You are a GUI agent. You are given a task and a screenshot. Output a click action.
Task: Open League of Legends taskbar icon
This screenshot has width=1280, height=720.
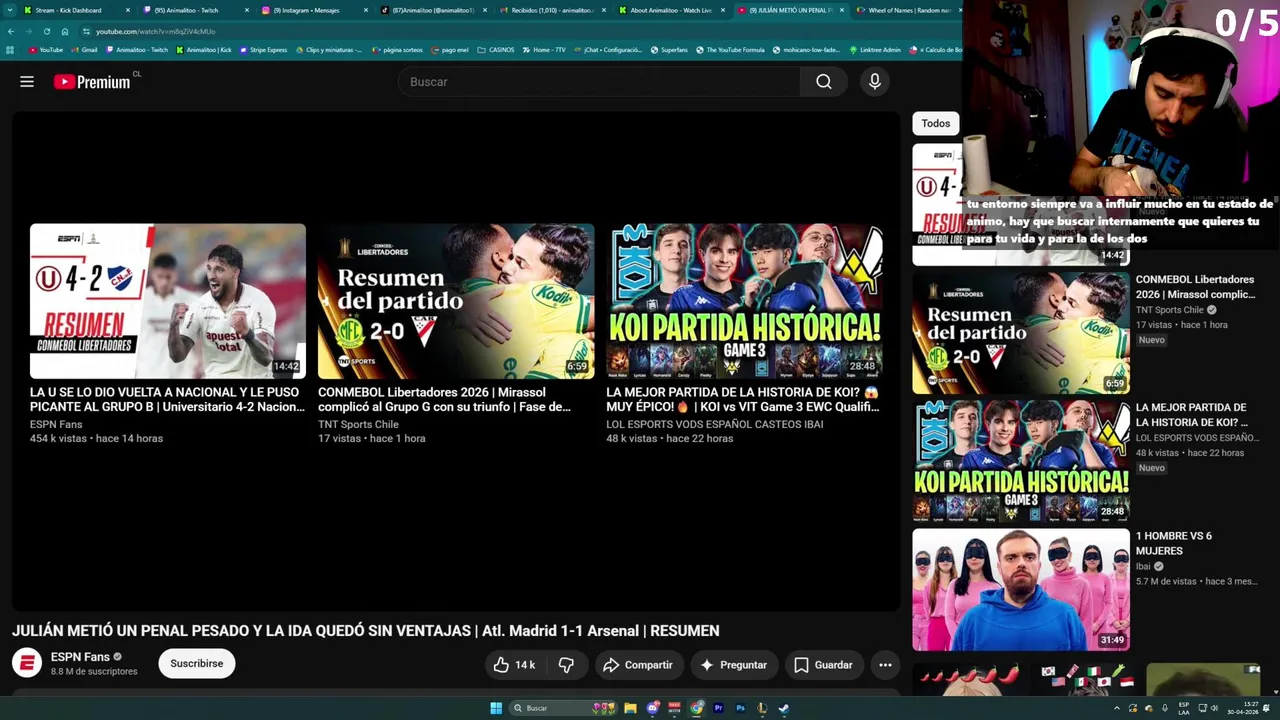click(x=762, y=708)
